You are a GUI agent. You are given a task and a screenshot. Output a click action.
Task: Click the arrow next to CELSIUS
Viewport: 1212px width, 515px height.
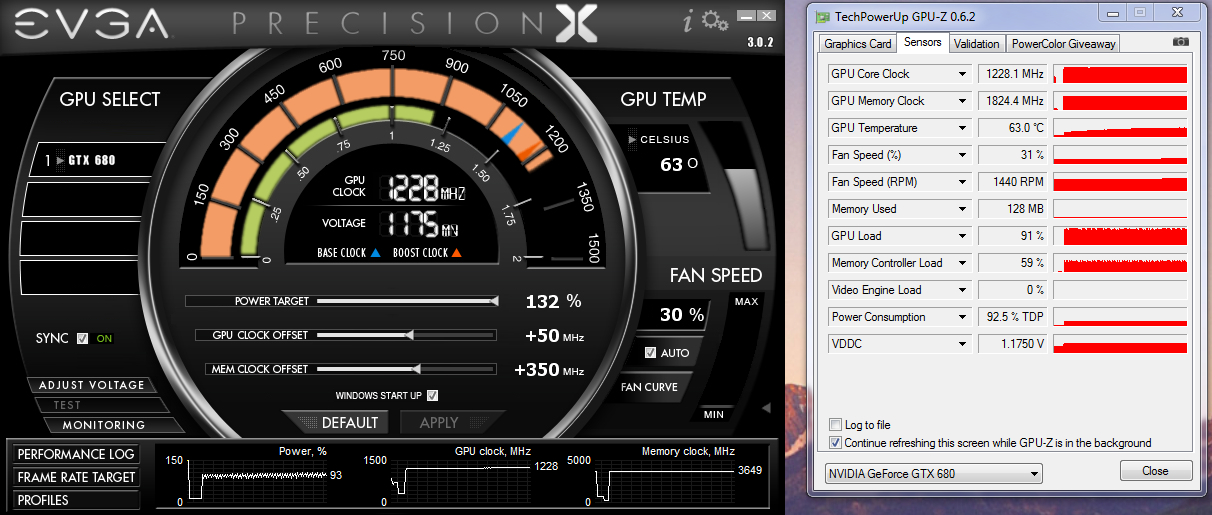click(x=632, y=139)
